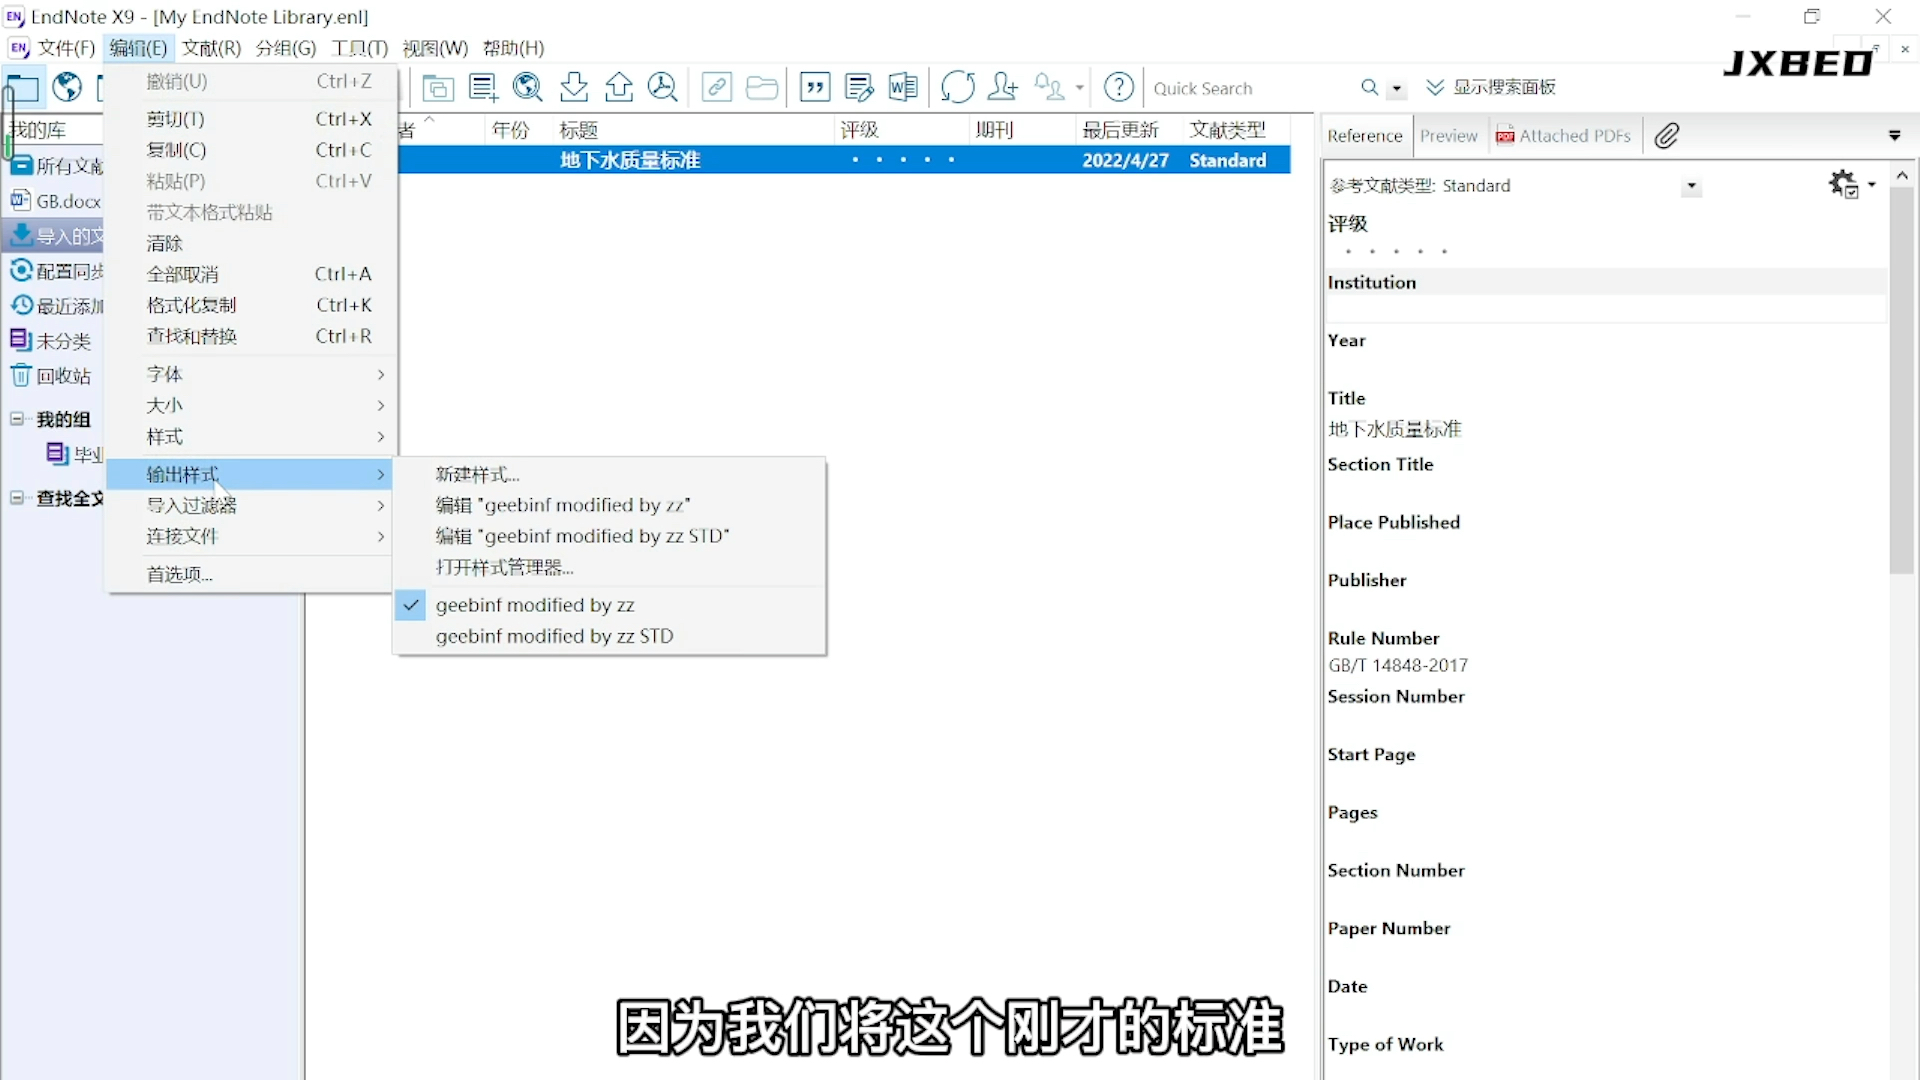Open online search with globe icon

(66, 87)
